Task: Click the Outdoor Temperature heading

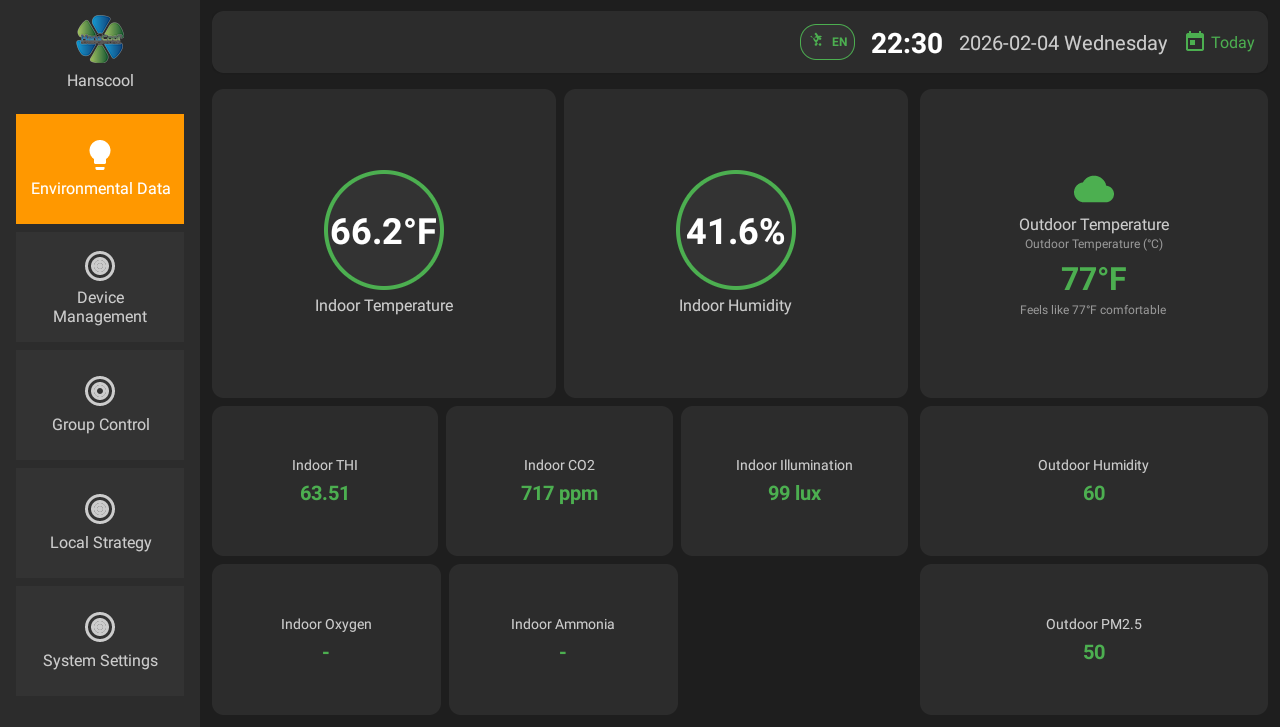Action: click(1094, 225)
